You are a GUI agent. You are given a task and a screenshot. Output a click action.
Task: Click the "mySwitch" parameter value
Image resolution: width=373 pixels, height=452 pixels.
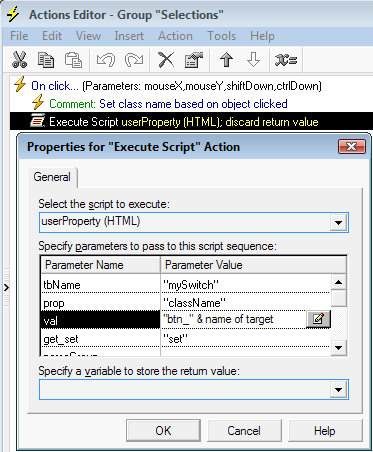[191, 285]
